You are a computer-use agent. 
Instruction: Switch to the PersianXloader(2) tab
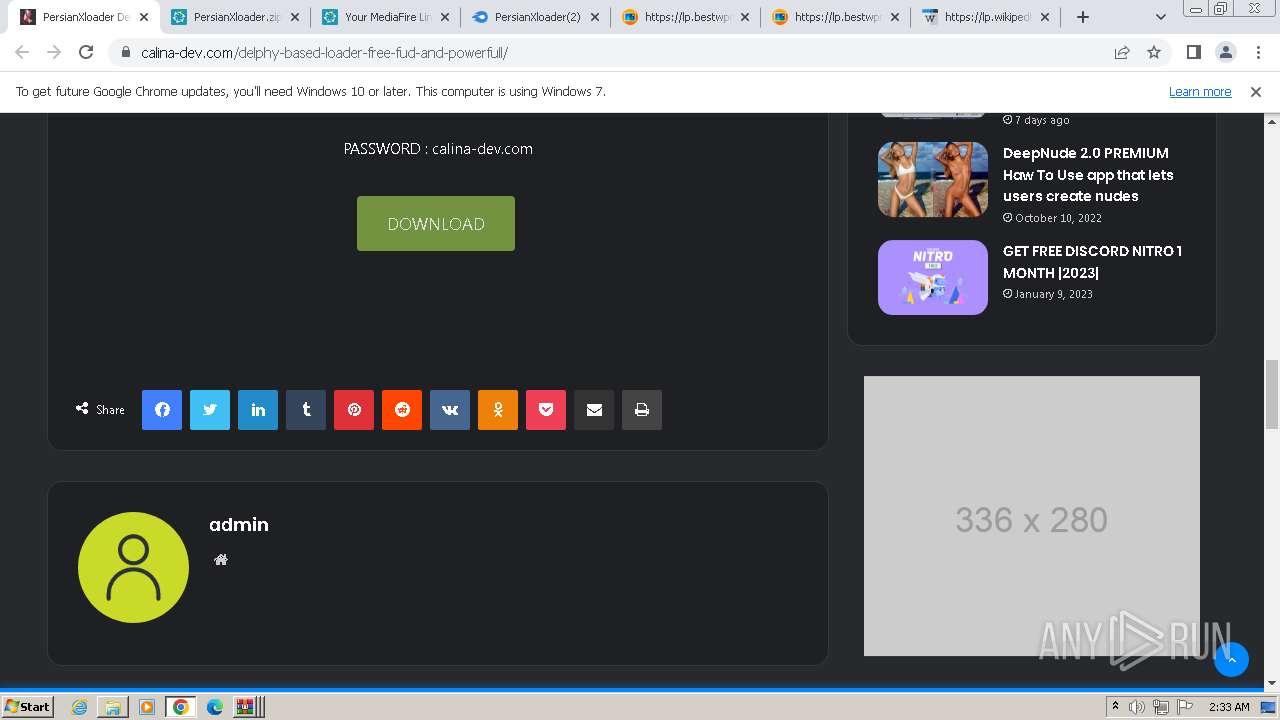pyautogui.click(x=535, y=17)
